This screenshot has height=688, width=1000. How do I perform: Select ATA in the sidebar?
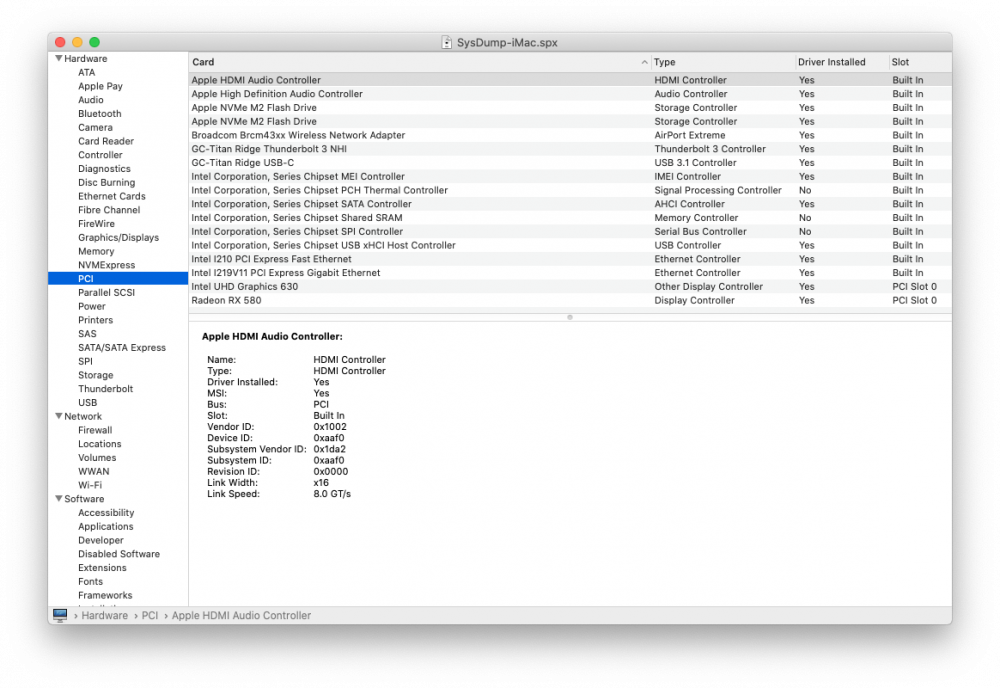tap(87, 72)
